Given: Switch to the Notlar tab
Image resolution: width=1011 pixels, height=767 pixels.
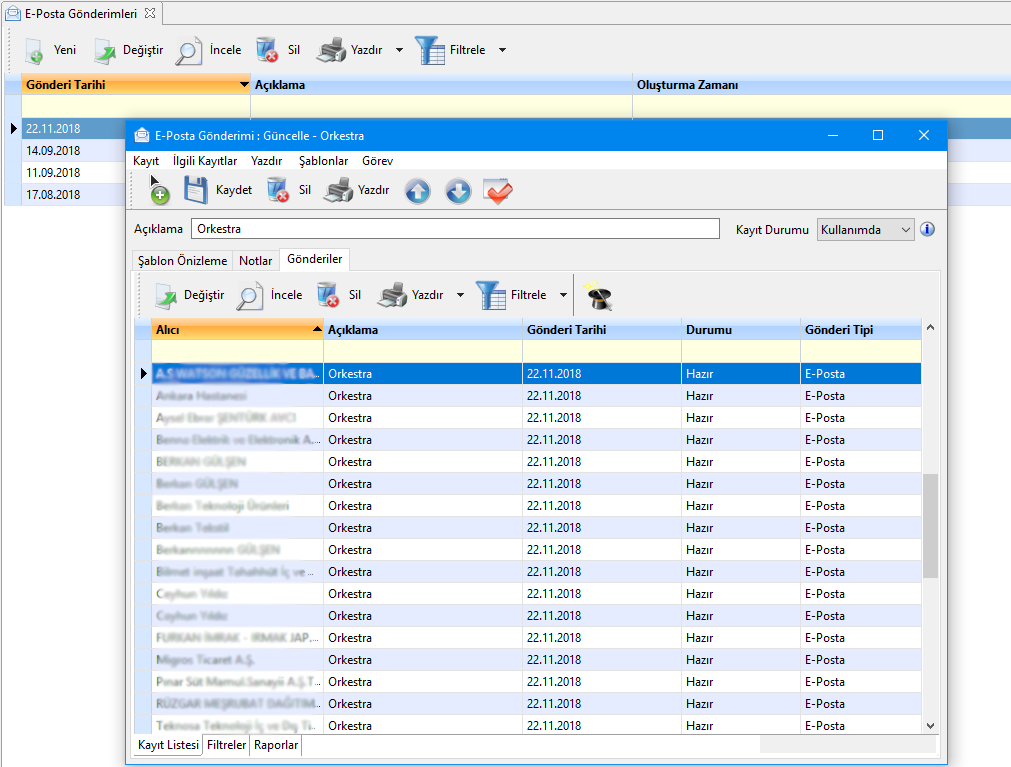Looking at the screenshot, I should (256, 261).
